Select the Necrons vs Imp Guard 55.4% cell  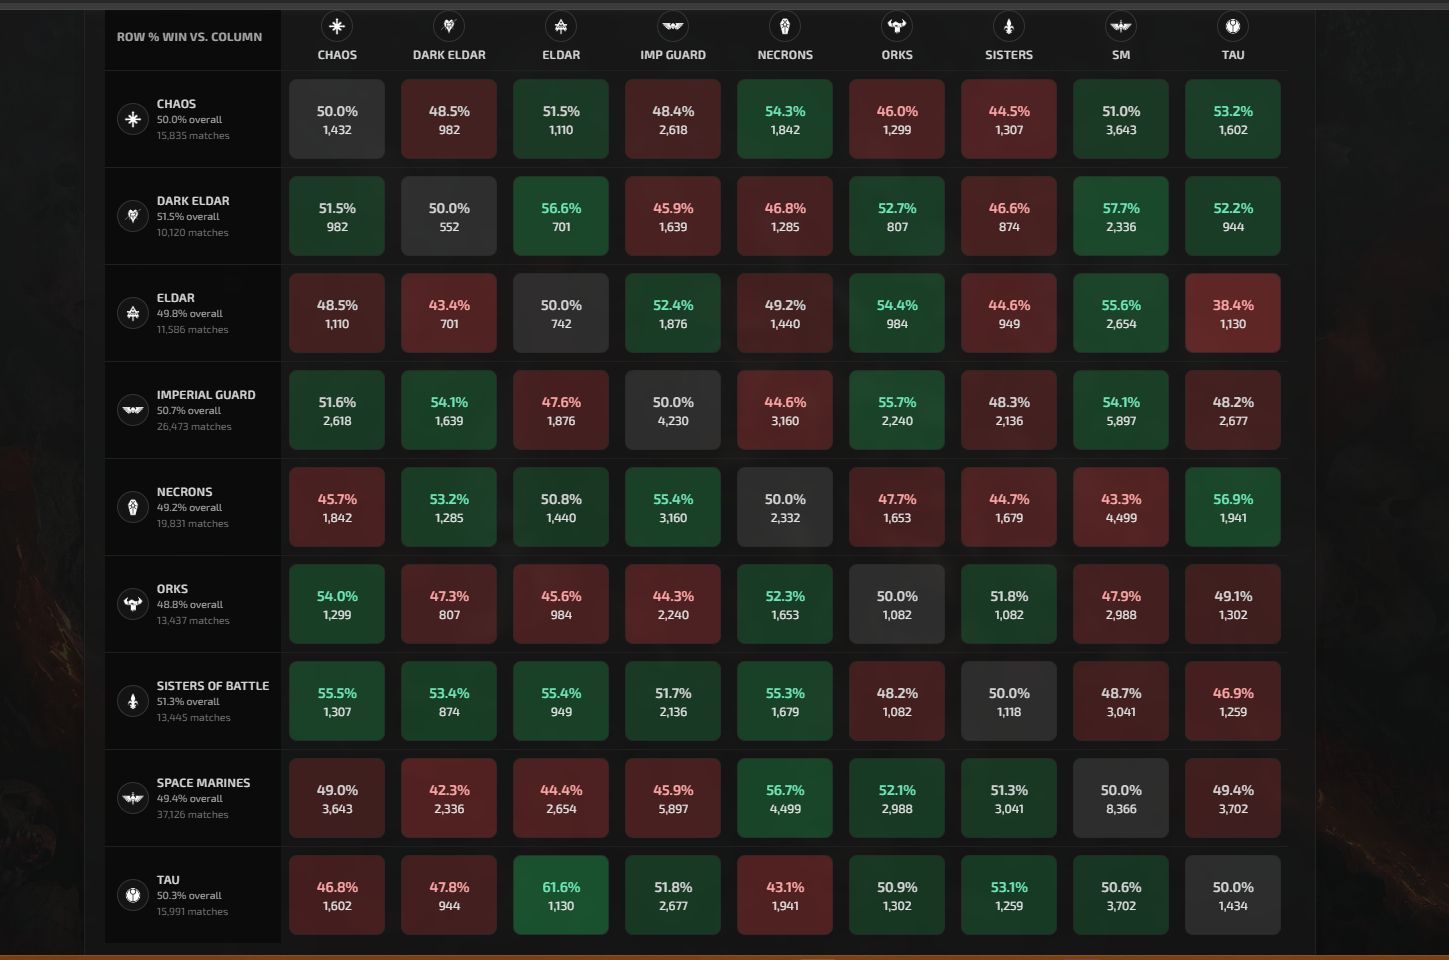point(673,507)
